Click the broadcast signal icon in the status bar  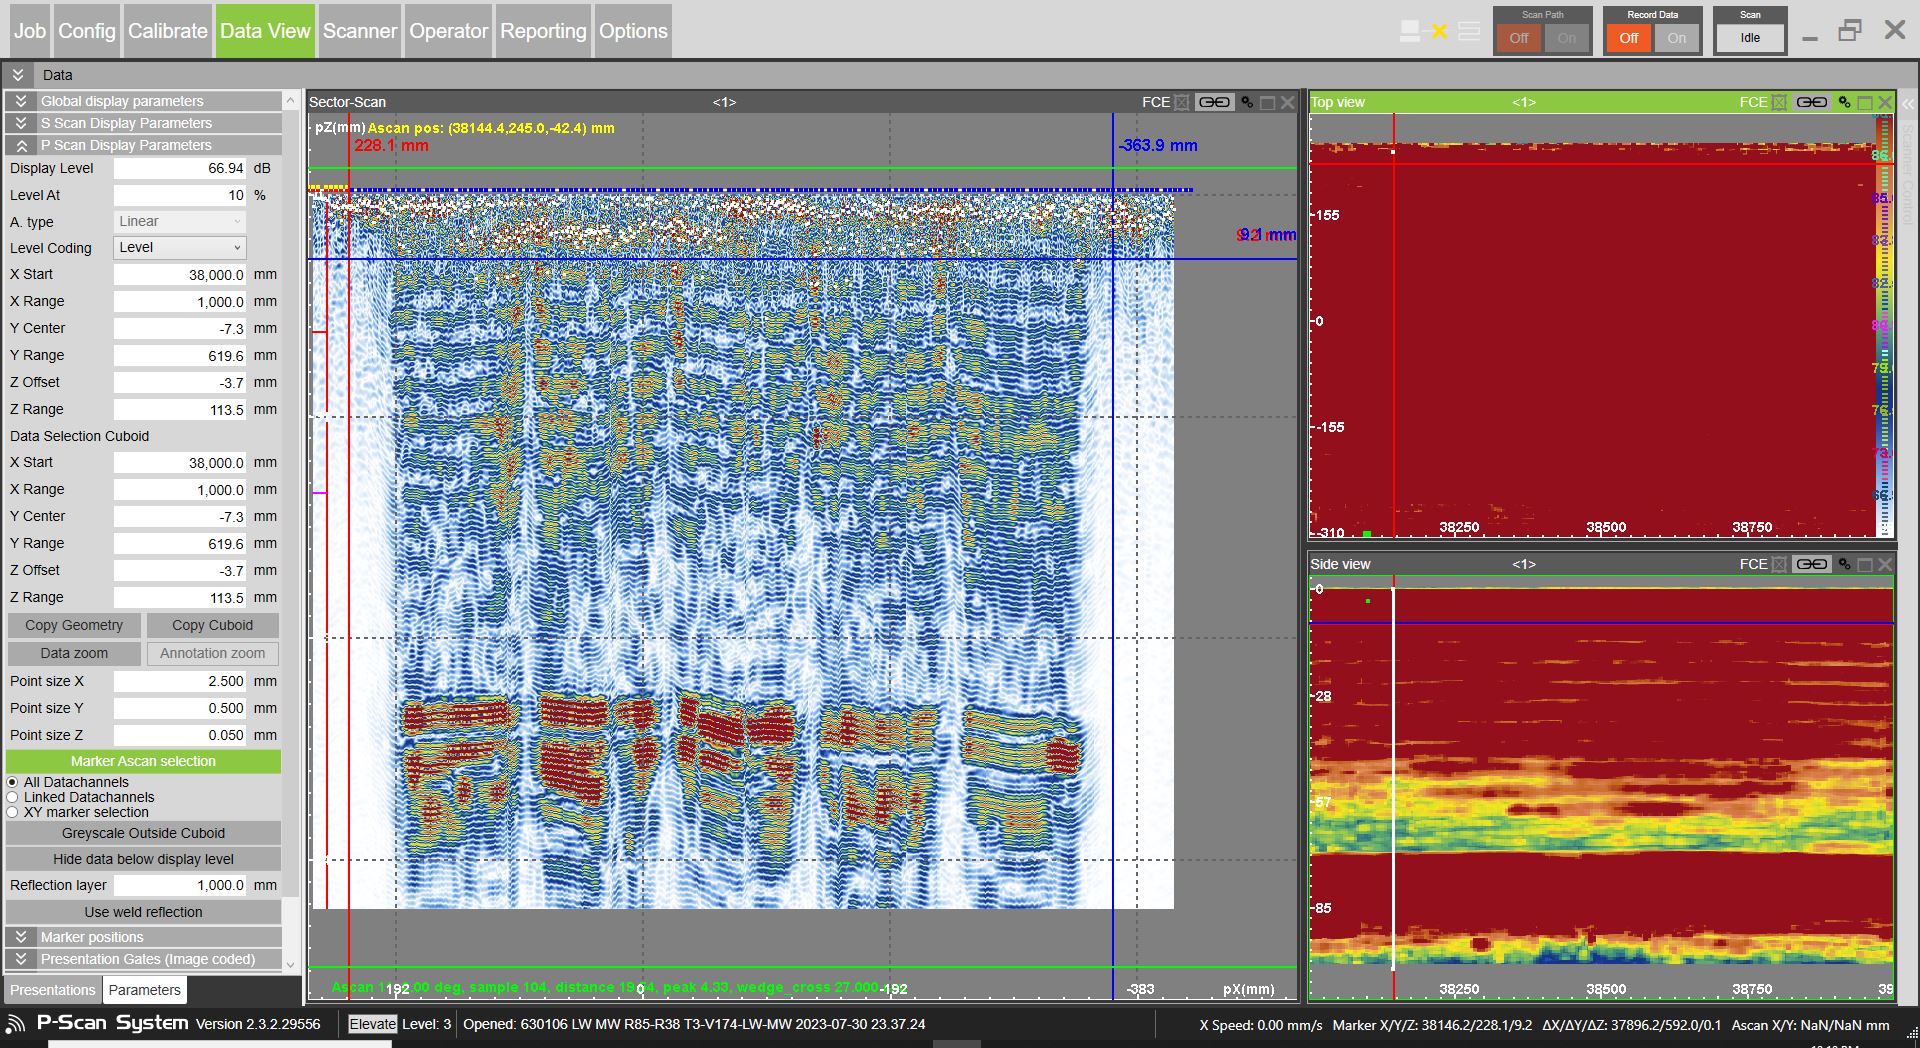point(15,1024)
